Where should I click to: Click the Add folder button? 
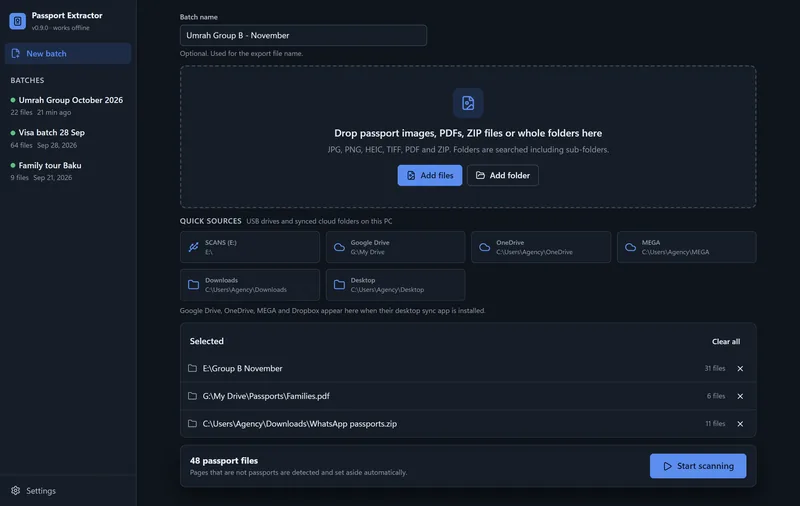click(503, 175)
